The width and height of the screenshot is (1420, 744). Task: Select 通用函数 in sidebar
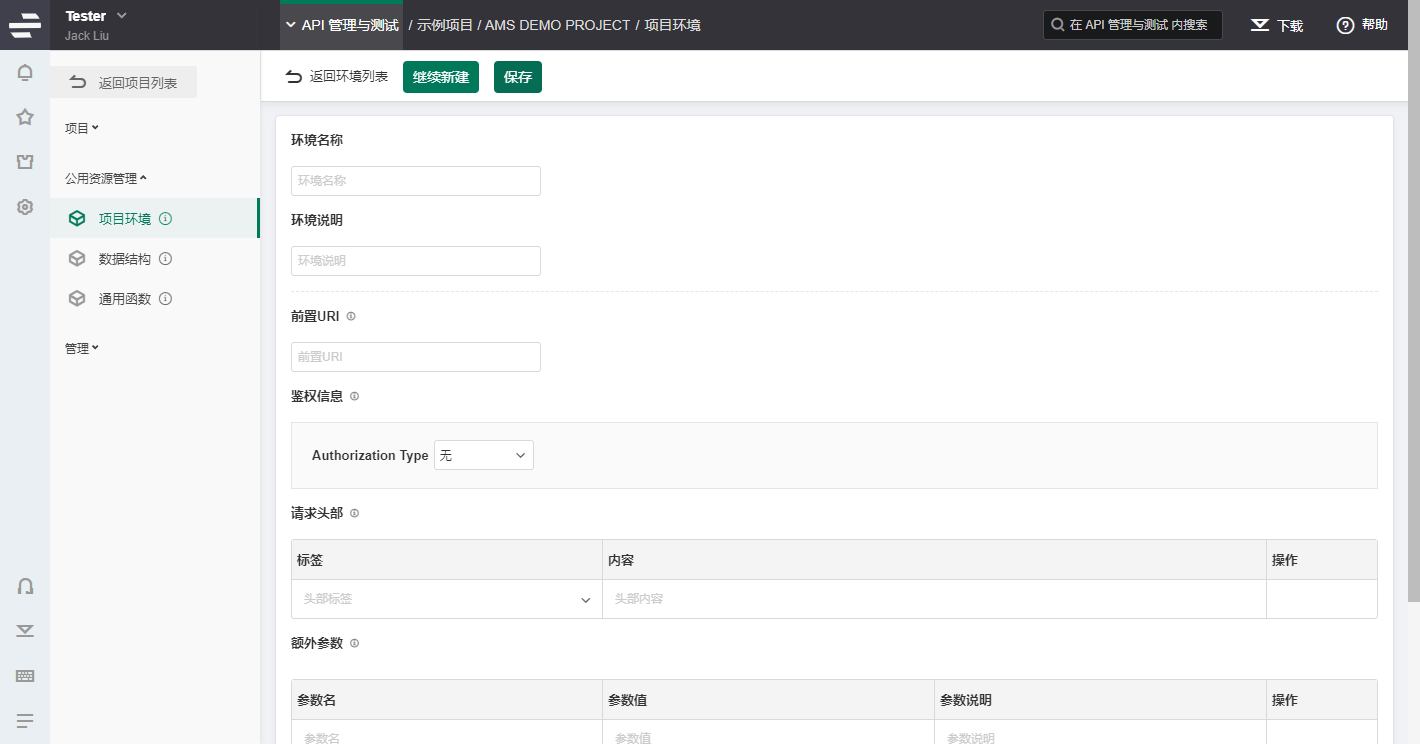(x=155, y=298)
